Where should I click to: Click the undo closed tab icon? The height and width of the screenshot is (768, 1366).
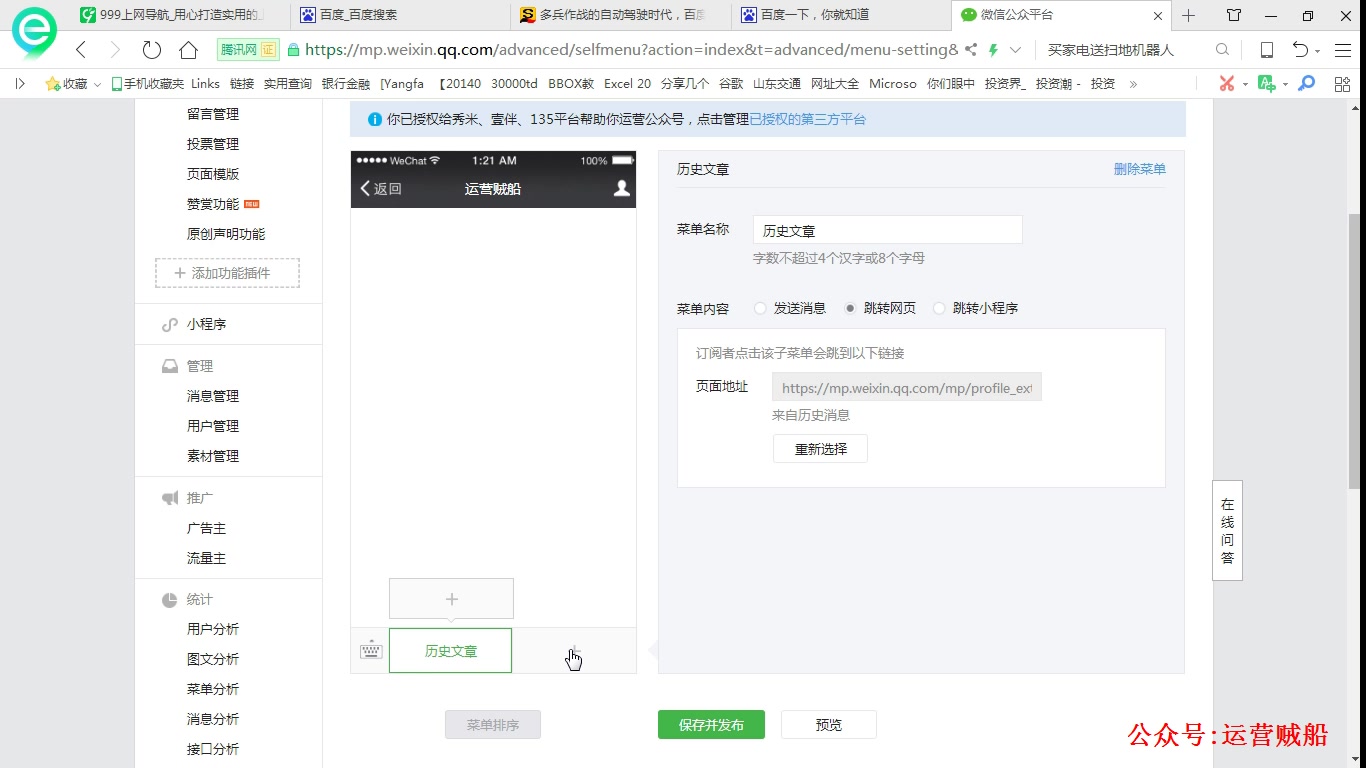(1300, 50)
